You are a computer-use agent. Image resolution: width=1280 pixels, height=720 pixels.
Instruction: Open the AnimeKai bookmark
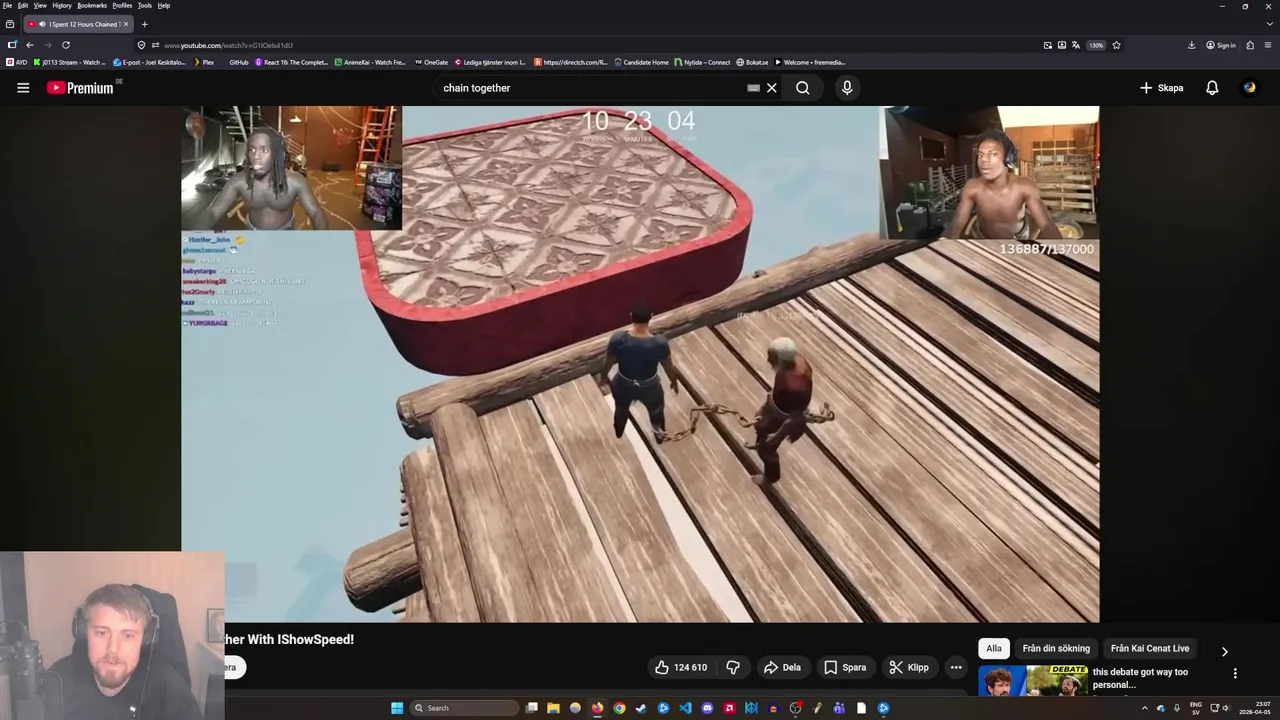pyautogui.click(x=371, y=62)
